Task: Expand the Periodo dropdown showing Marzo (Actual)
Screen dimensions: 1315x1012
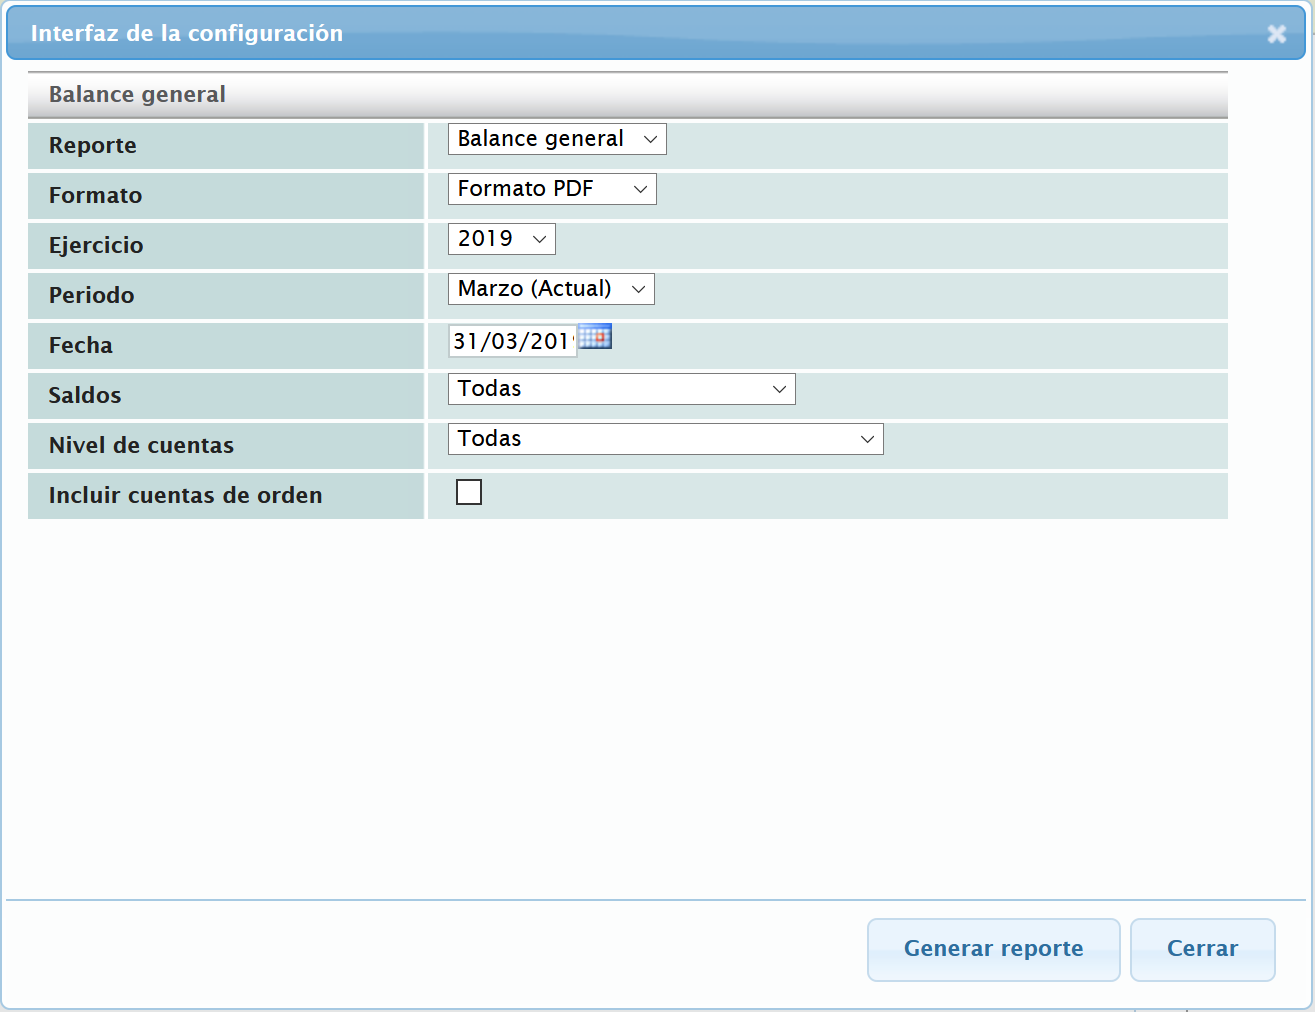Action: pos(550,289)
